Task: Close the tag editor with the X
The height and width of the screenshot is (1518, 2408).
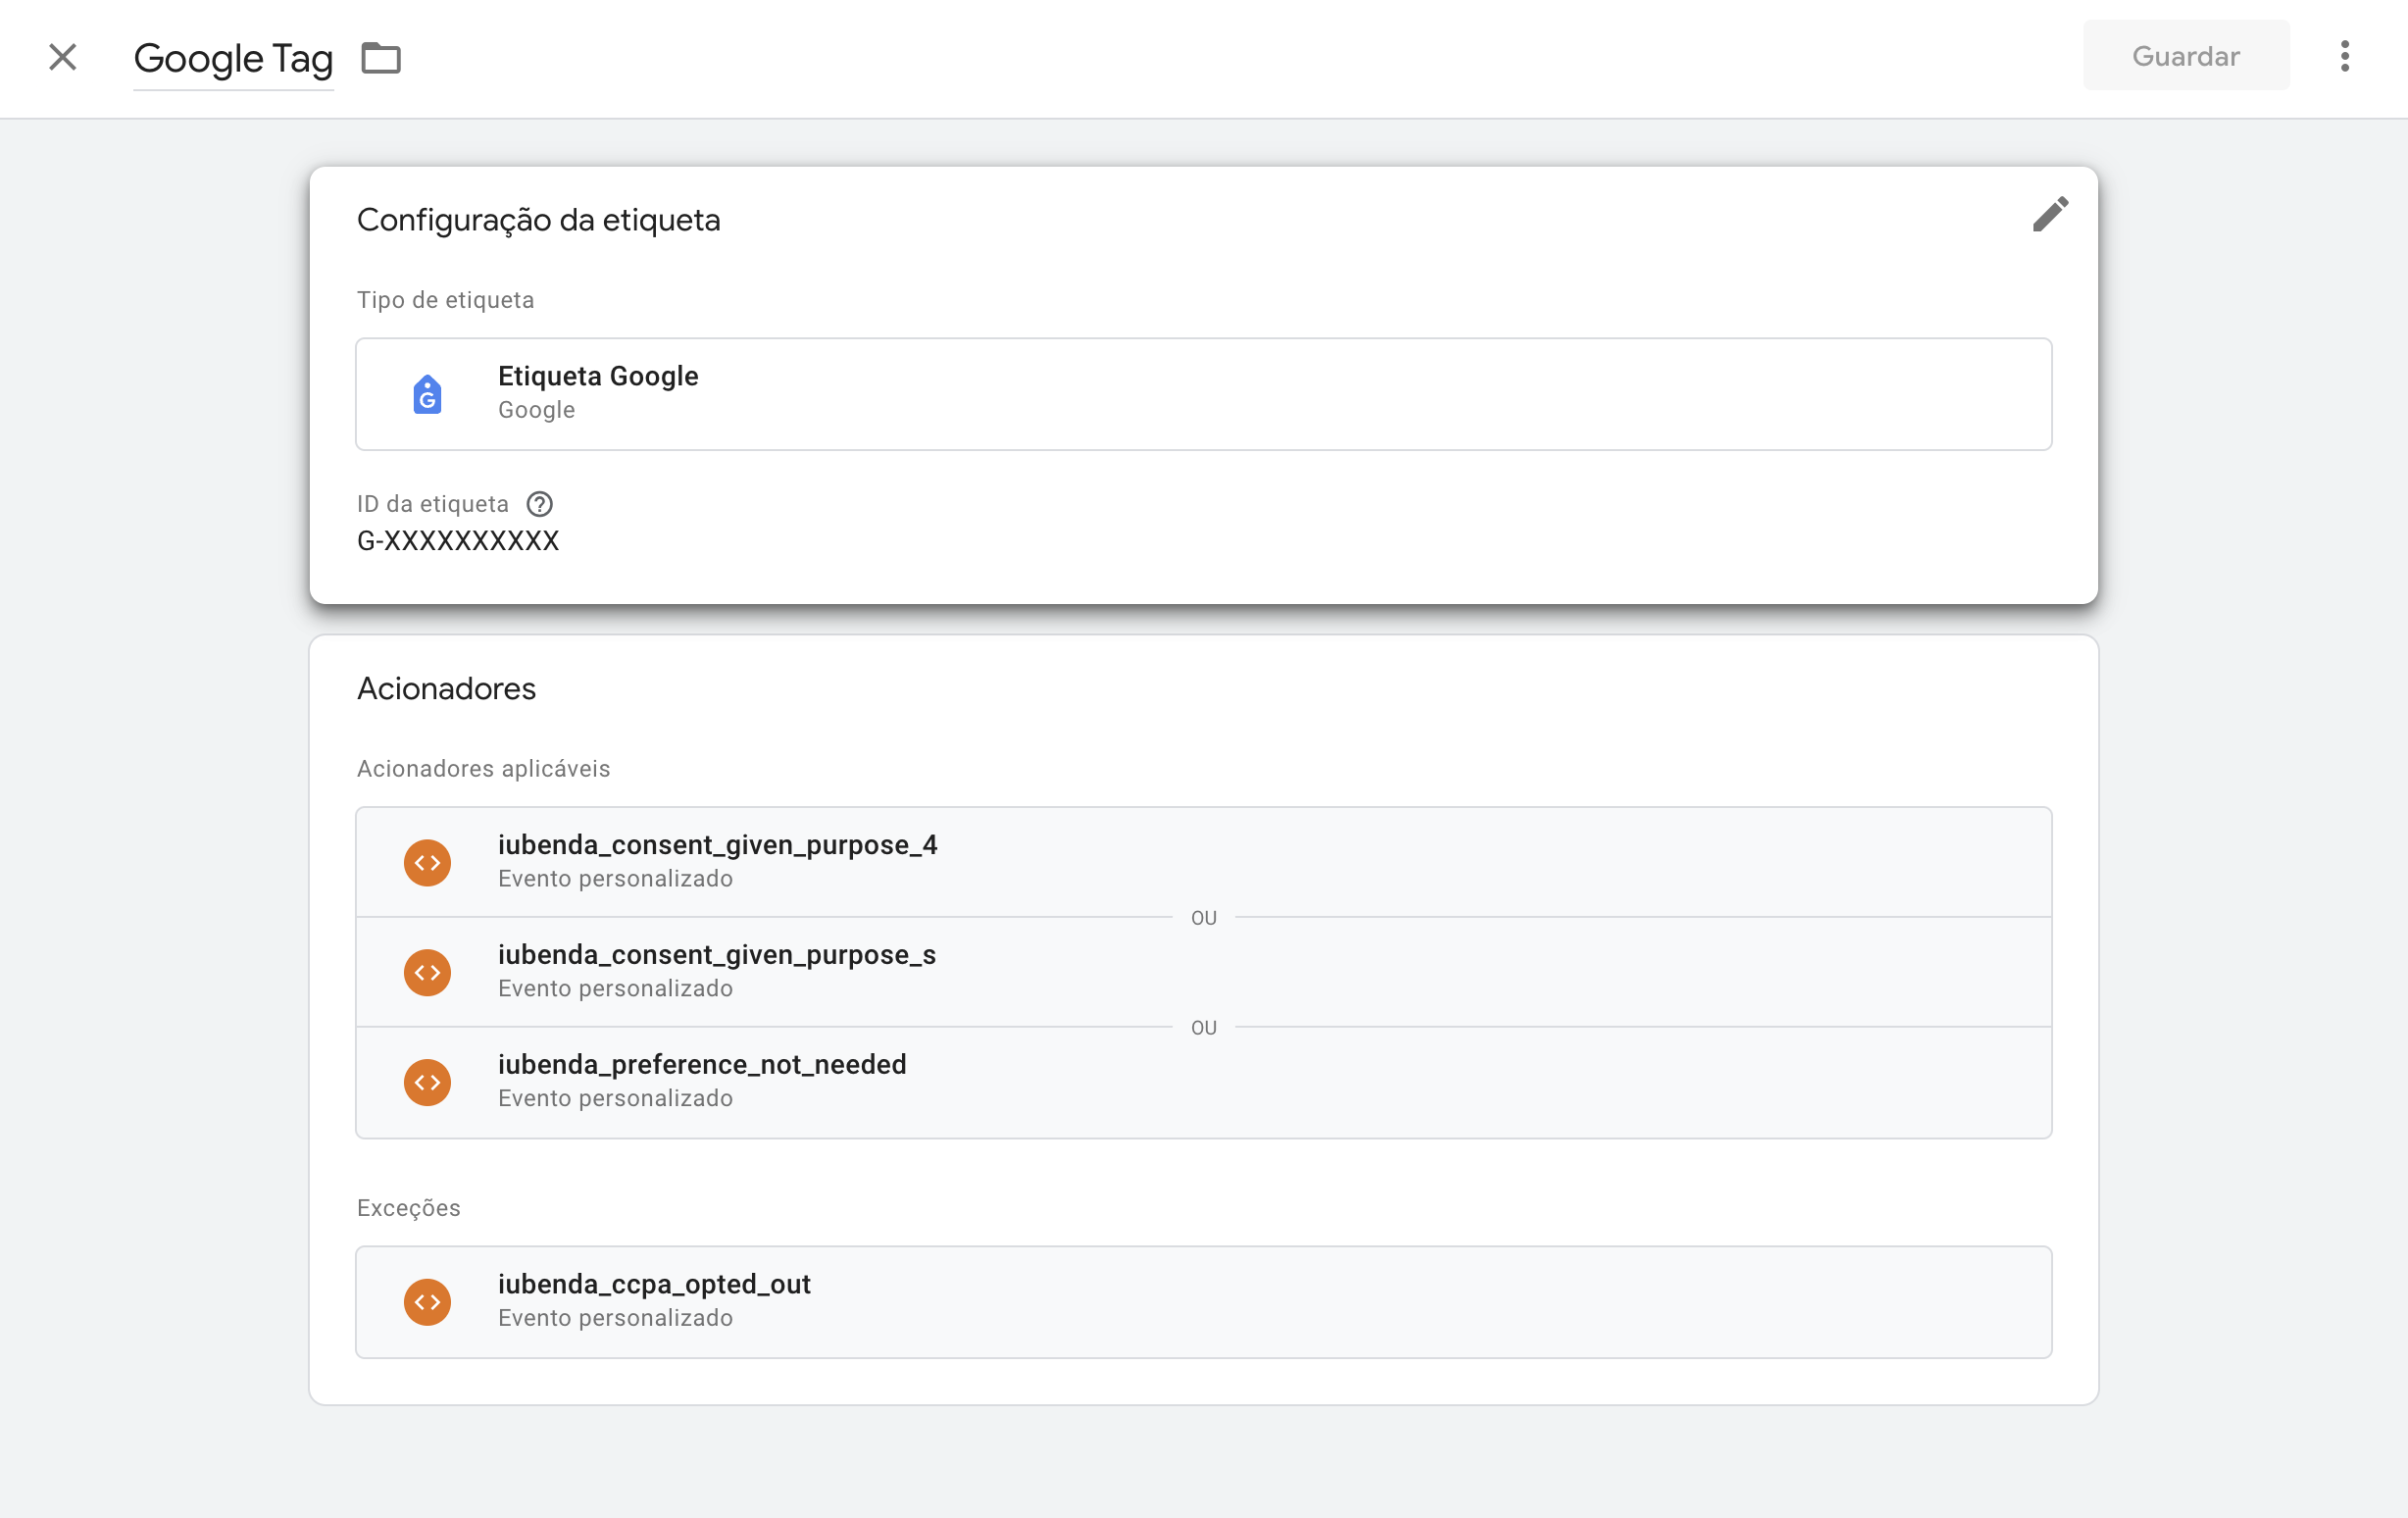Action: click(x=62, y=57)
